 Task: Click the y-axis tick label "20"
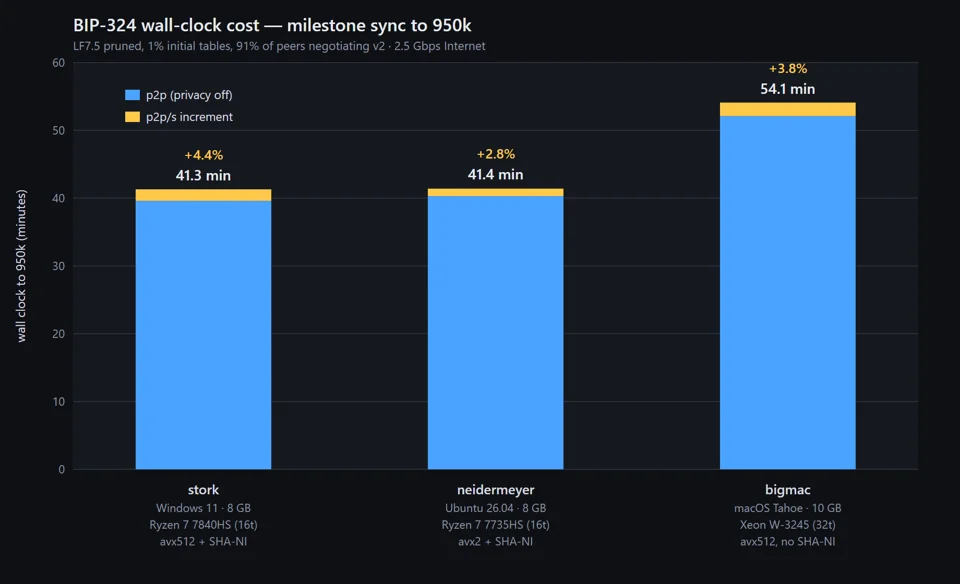[x=59, y=334]
